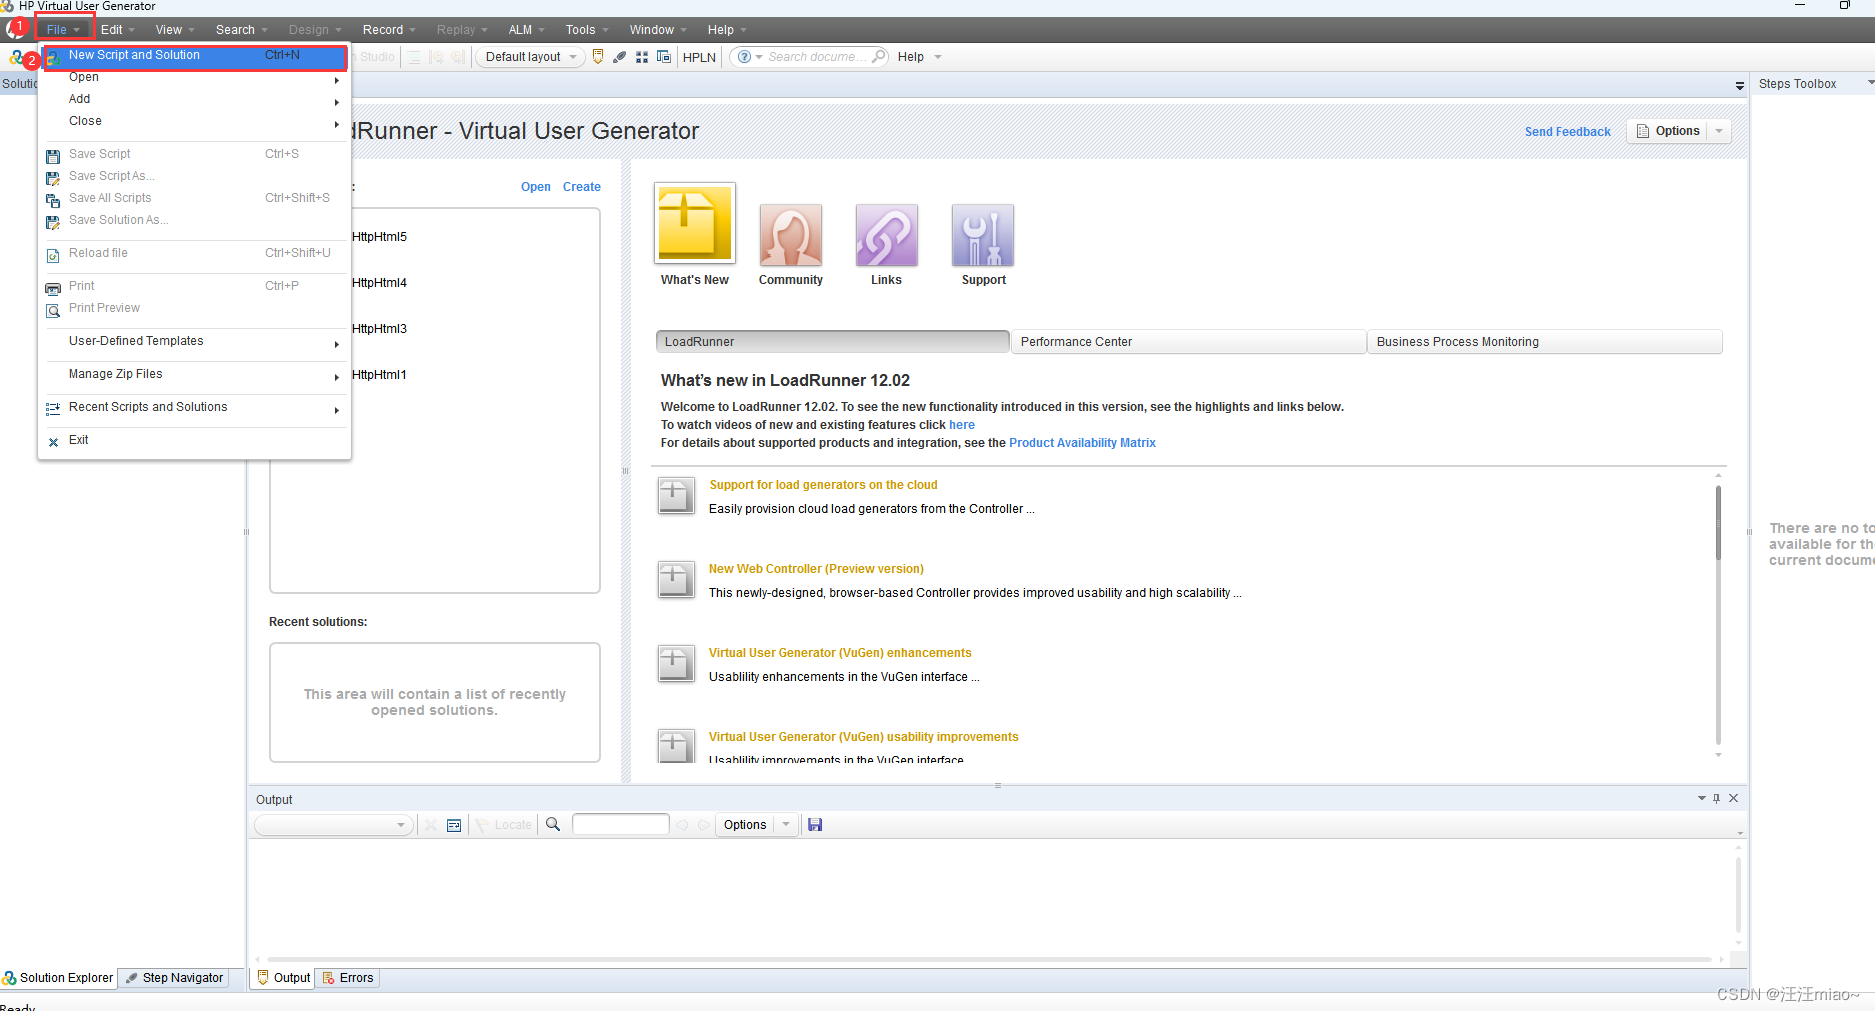The width and height of the screenshot is (1875, 1011).
Task: Click the feather pen toolbar icon
Action: 620,57
